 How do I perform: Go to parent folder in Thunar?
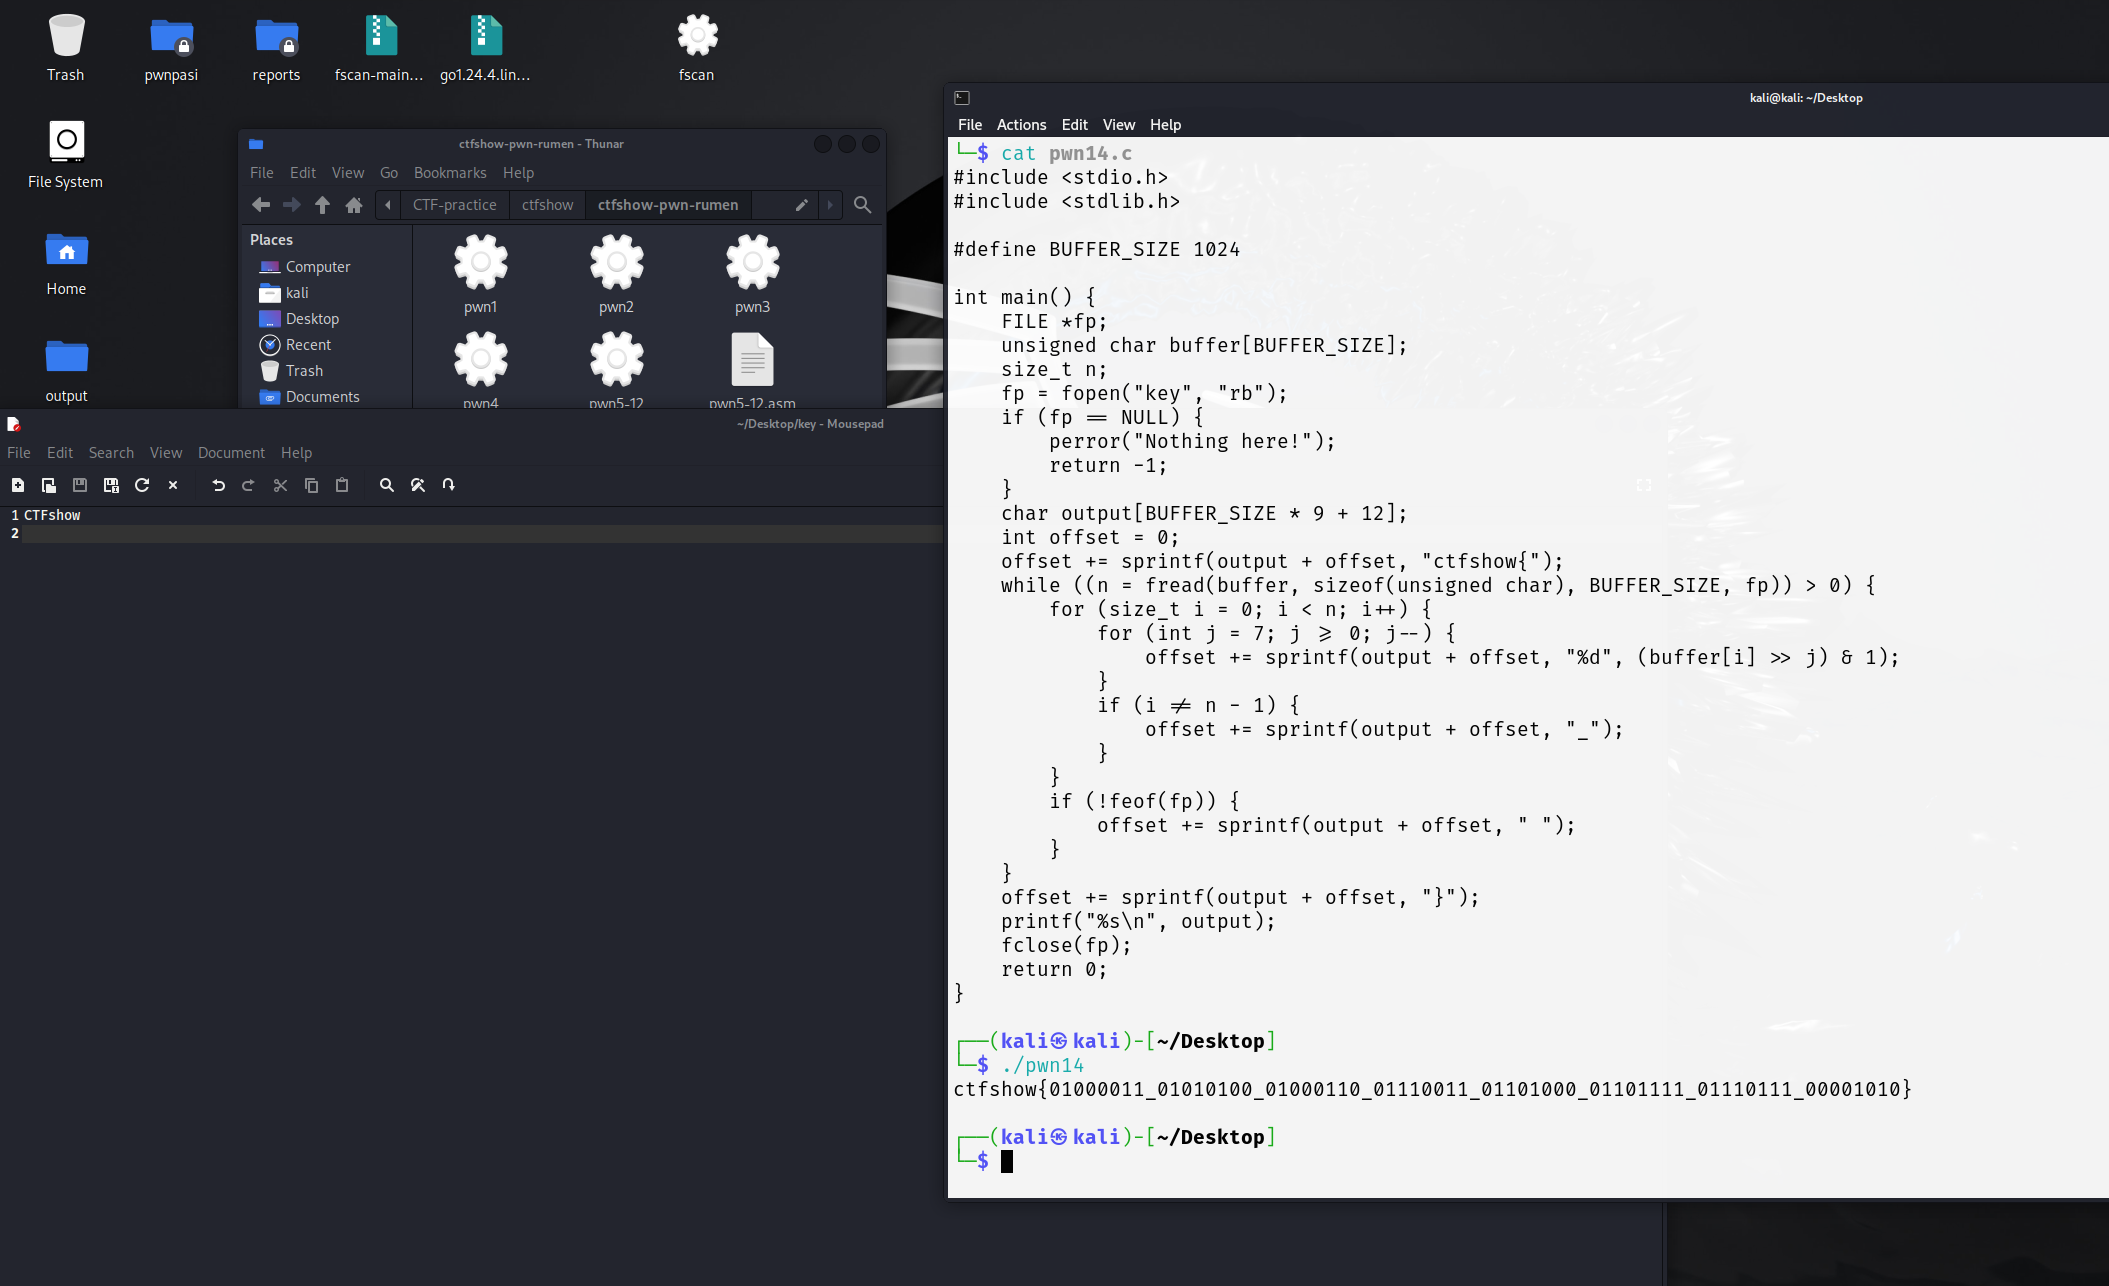click(x=322, y=205)
